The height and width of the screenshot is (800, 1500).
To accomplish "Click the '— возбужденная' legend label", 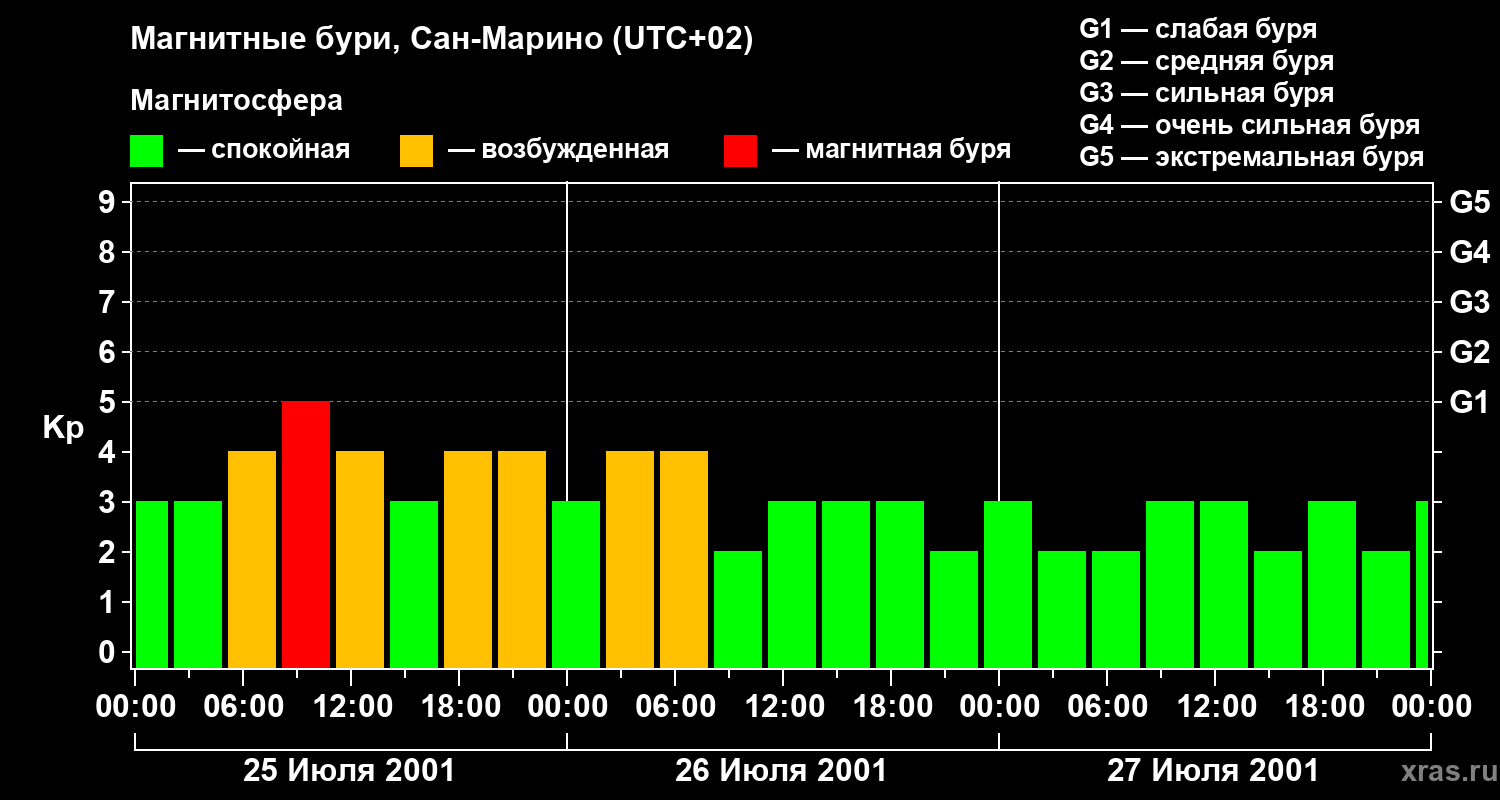I will pos(558,150).
